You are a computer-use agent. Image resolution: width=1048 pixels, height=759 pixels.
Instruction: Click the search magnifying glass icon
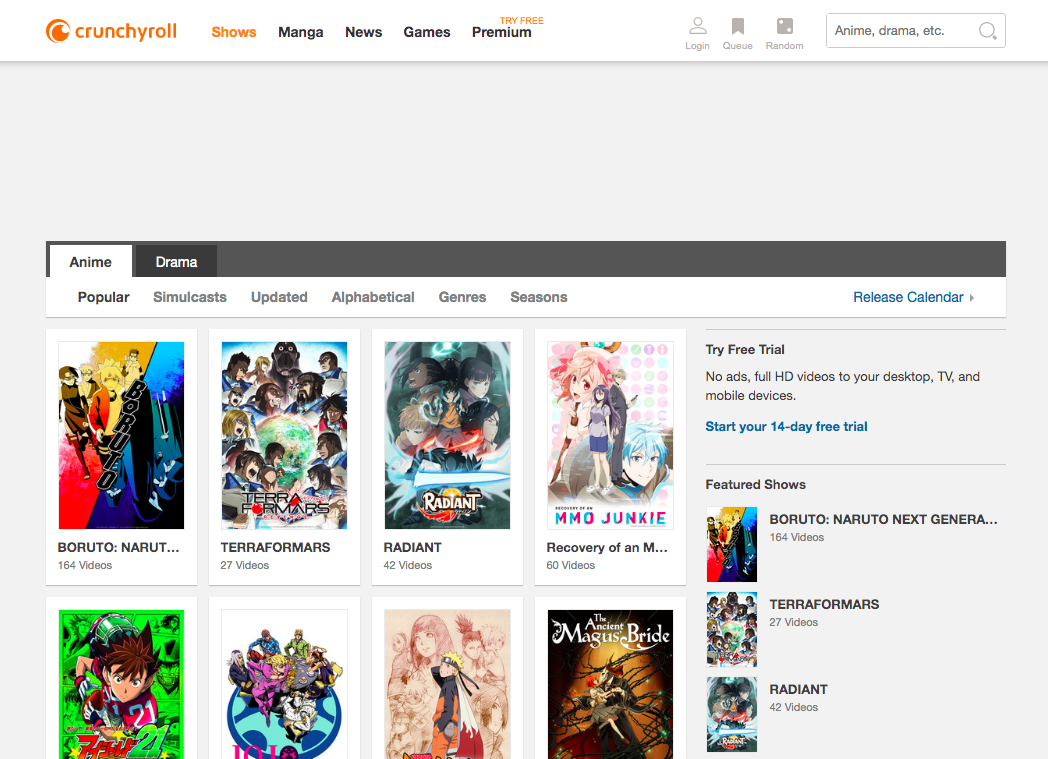(x=986, y=31)
